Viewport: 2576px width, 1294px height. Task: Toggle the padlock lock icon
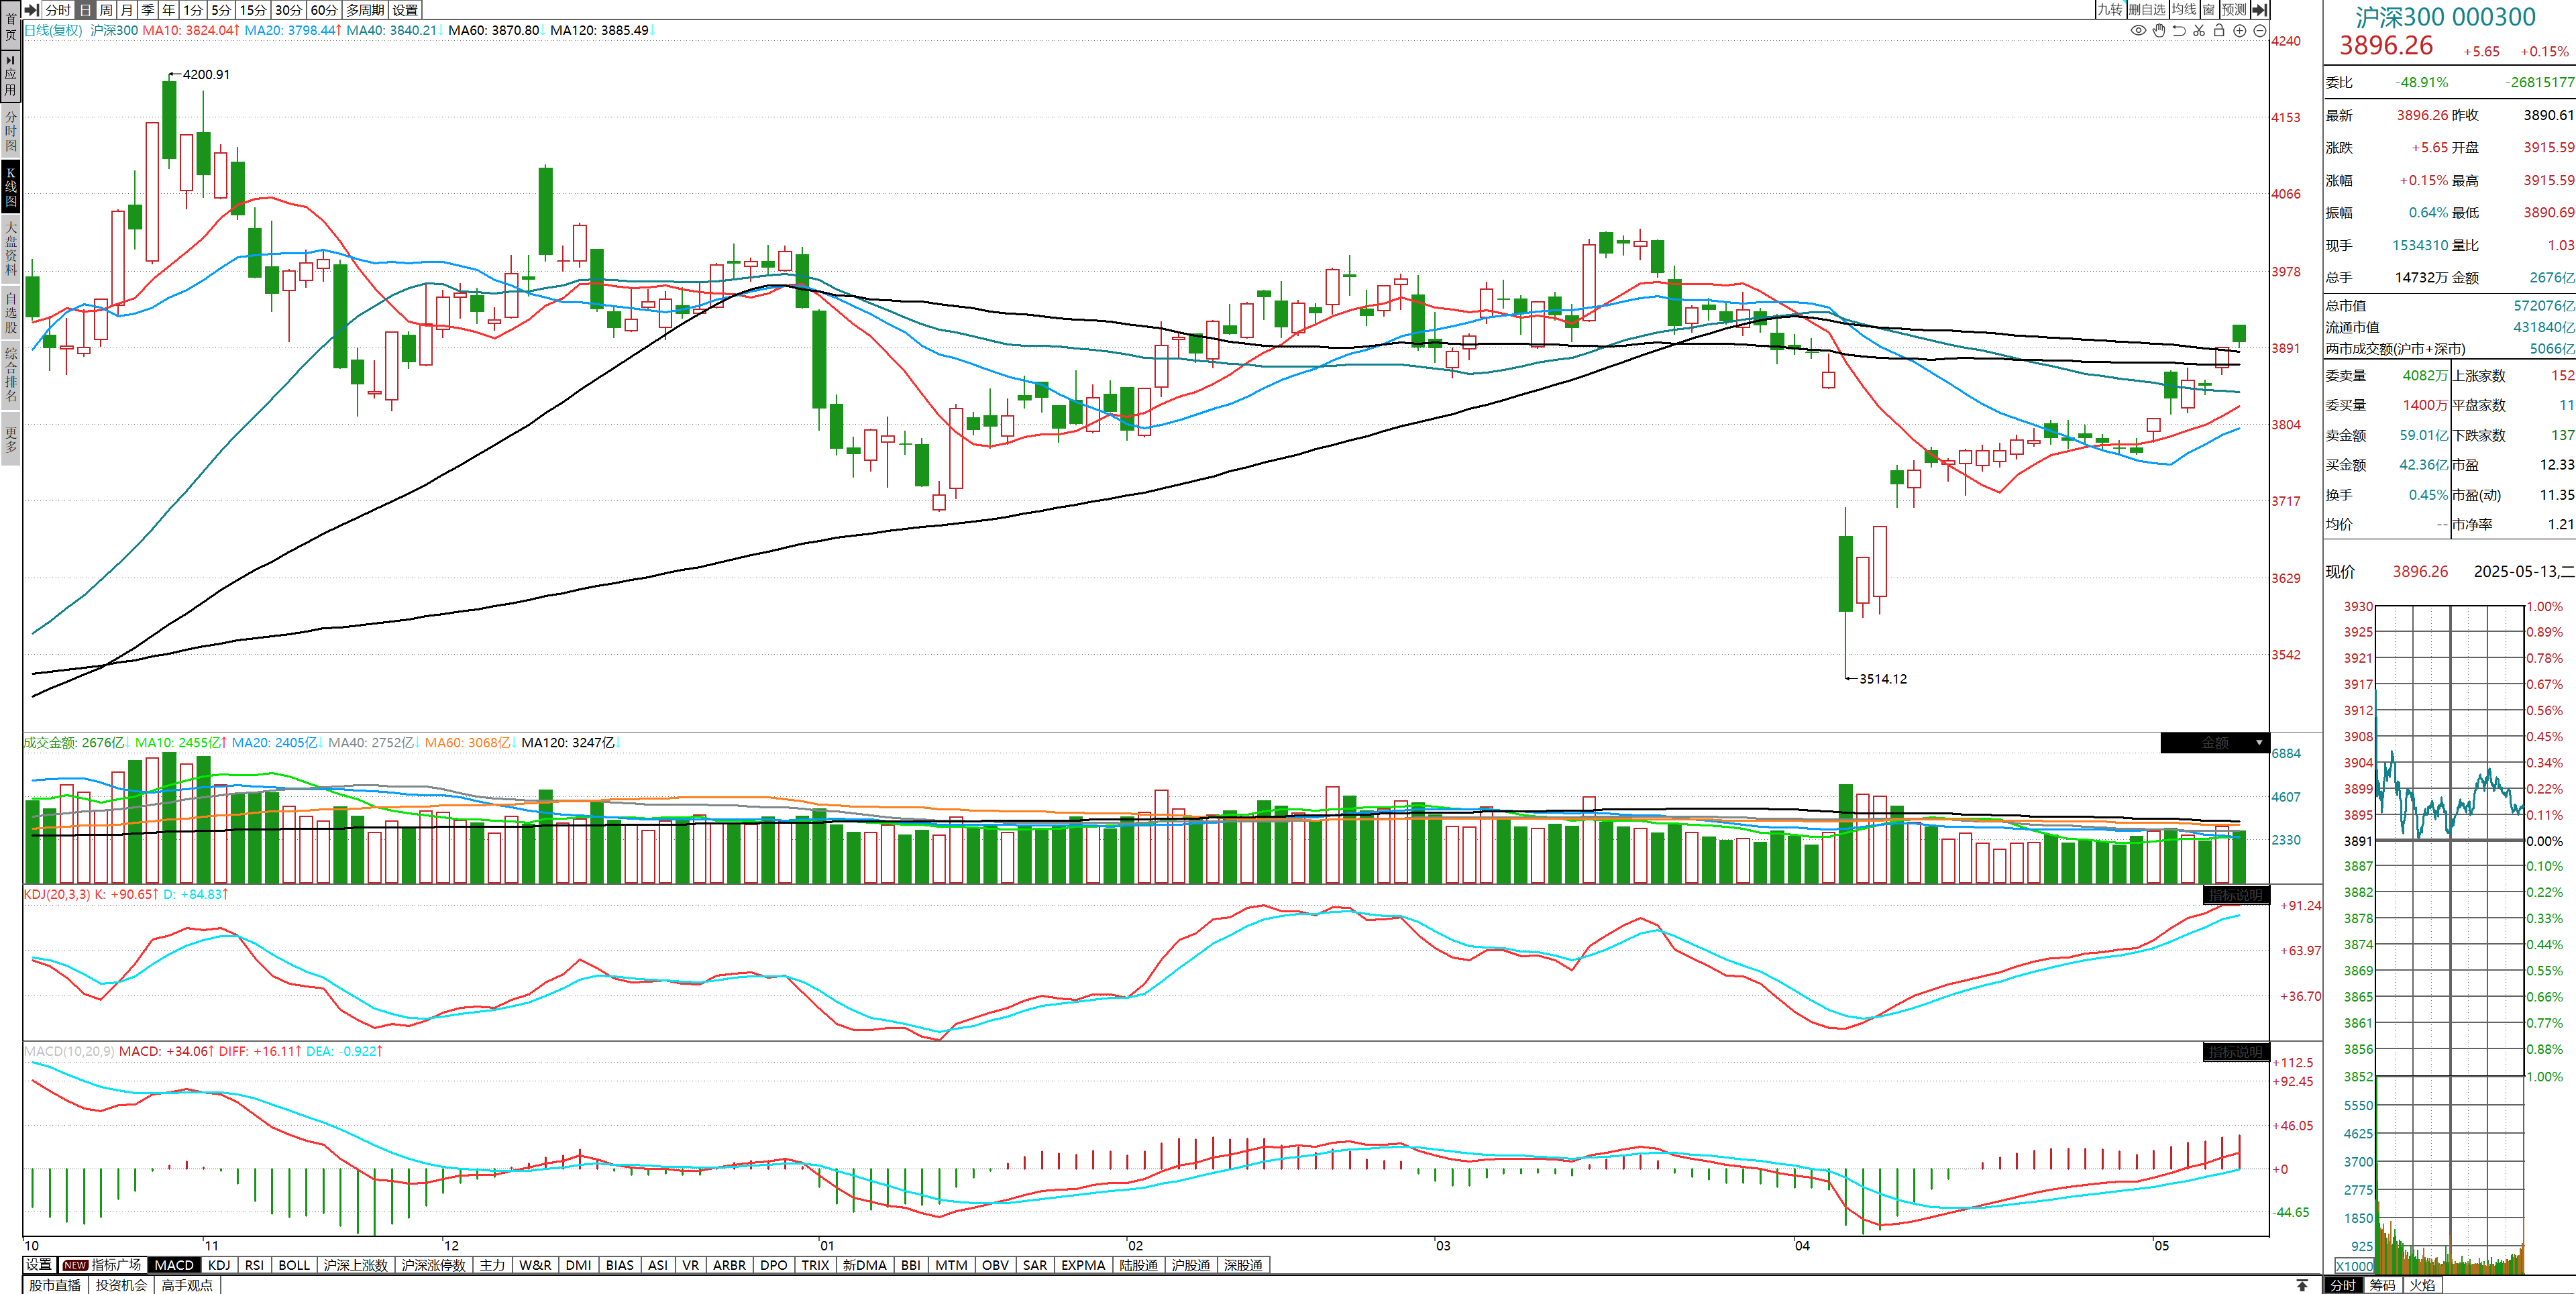tap(2219, 30)
